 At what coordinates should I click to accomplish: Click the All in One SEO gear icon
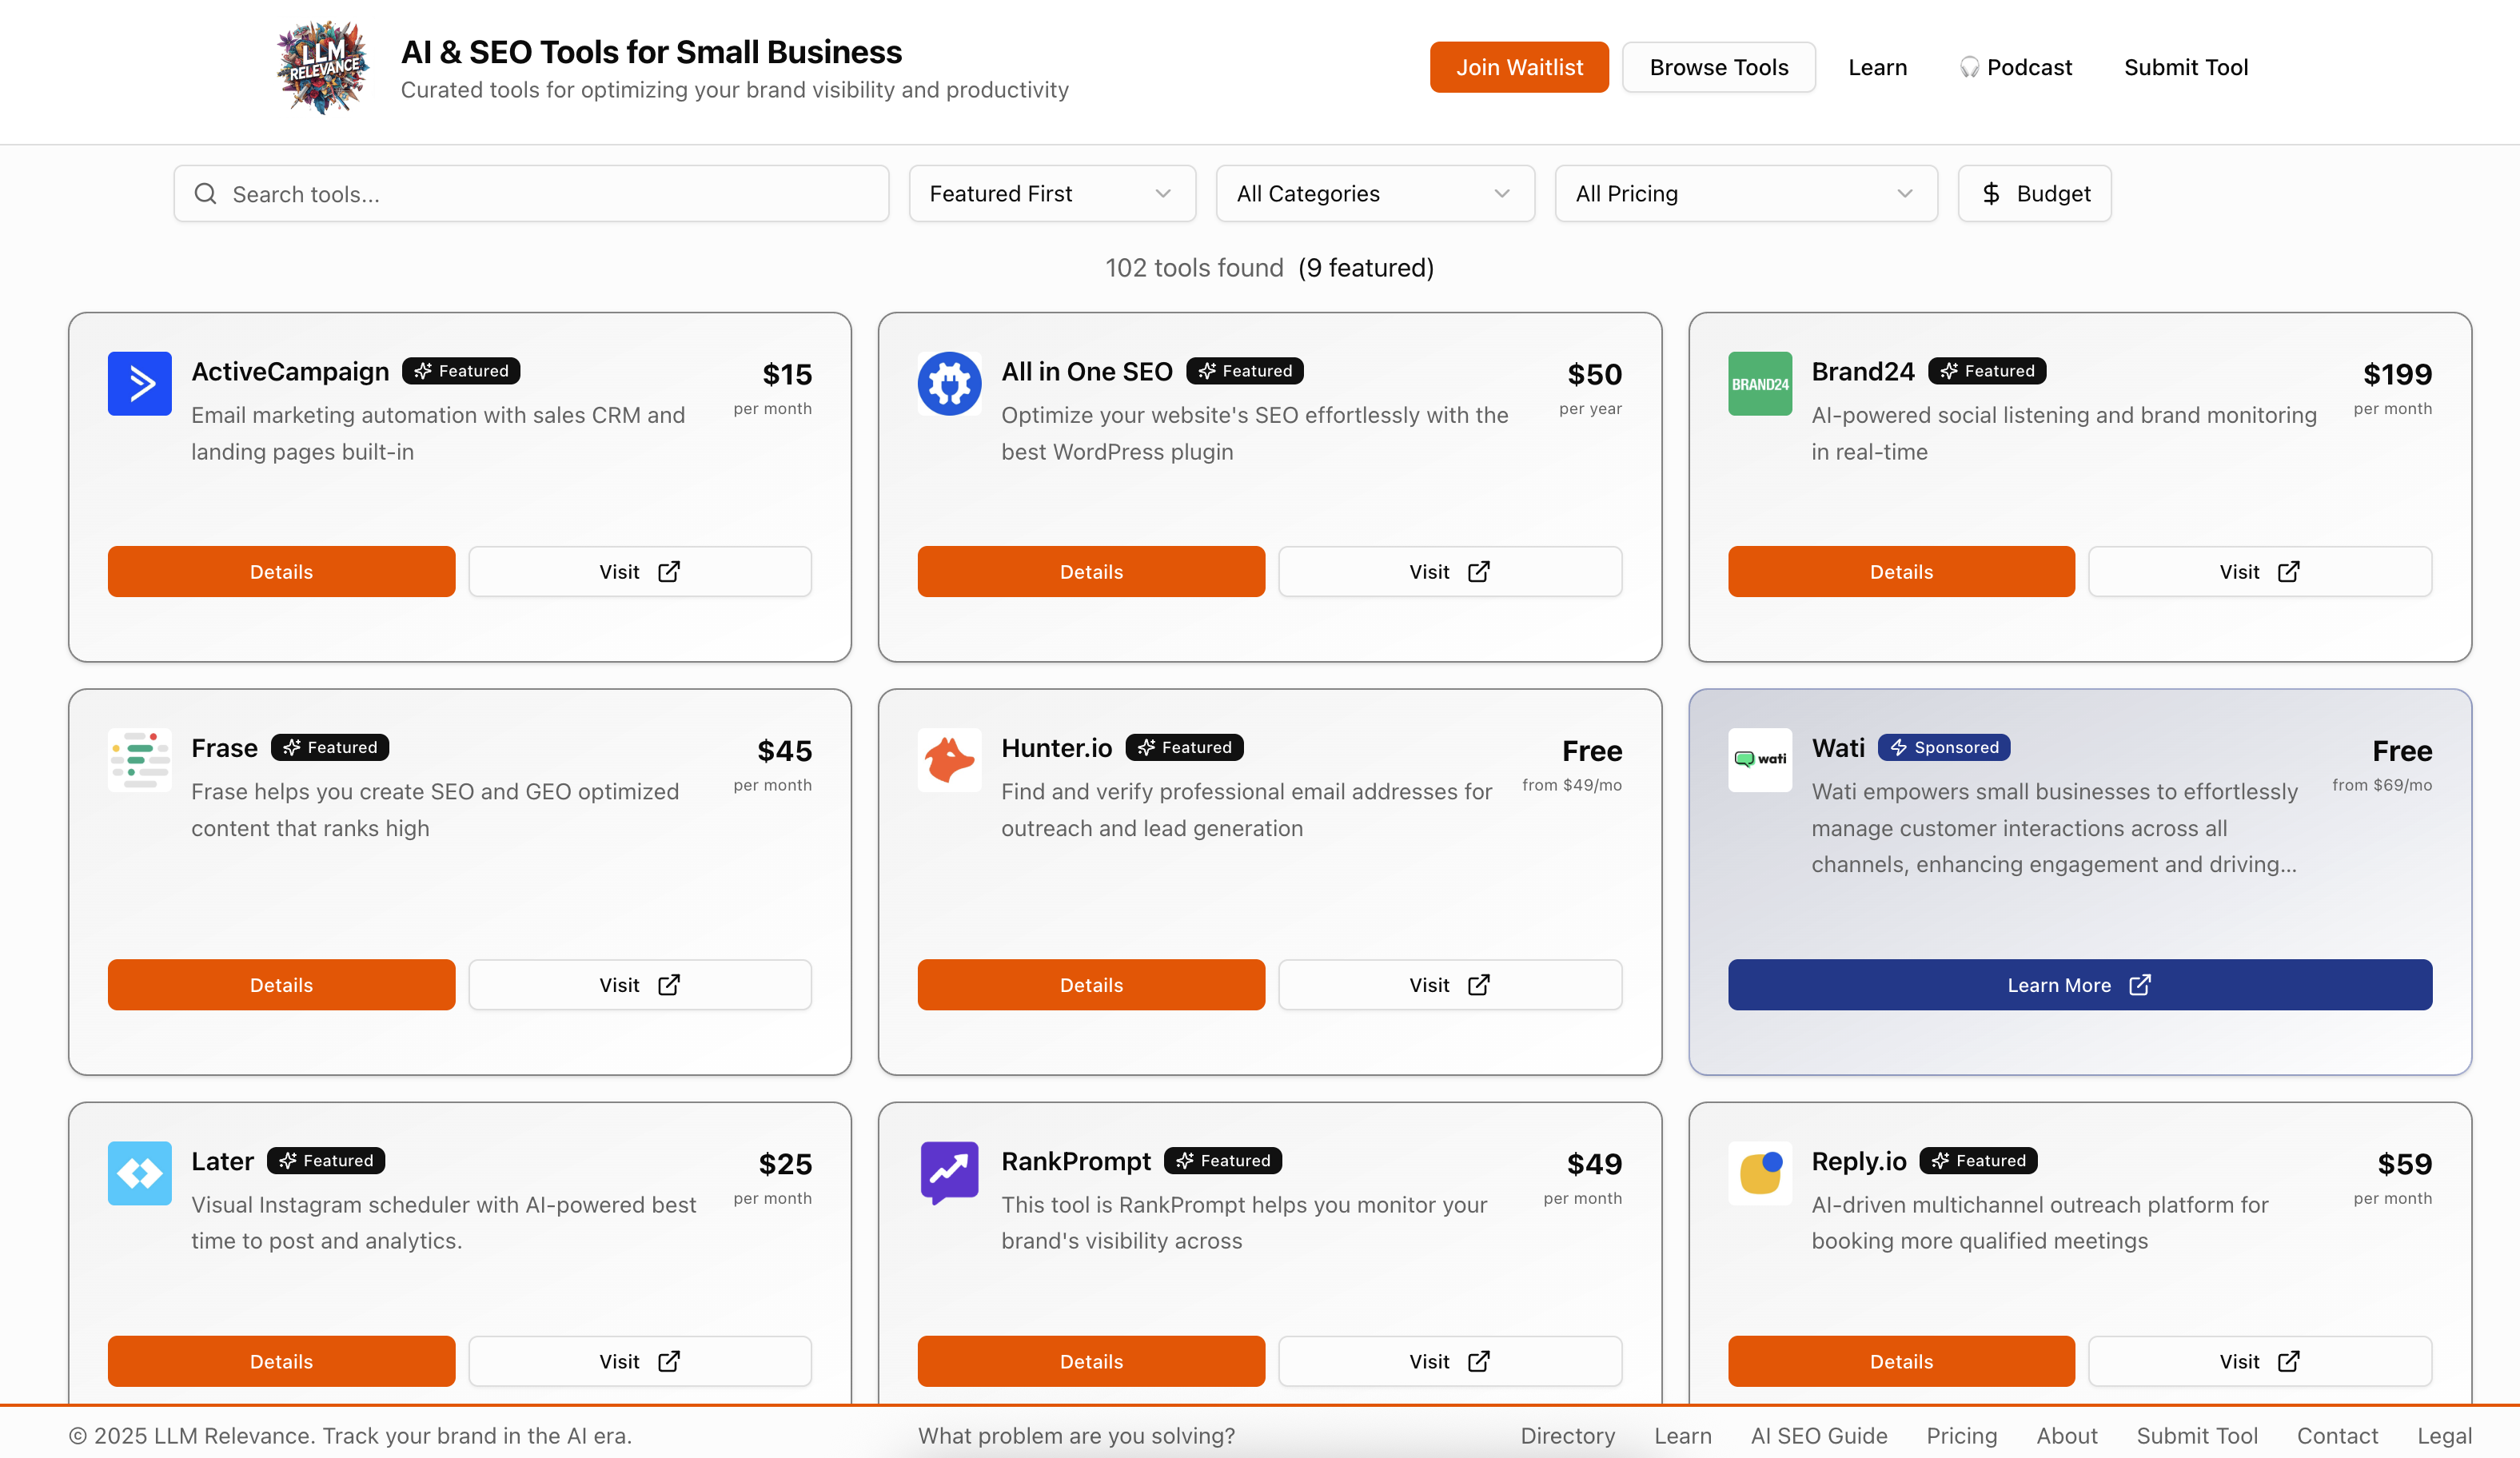948,383
